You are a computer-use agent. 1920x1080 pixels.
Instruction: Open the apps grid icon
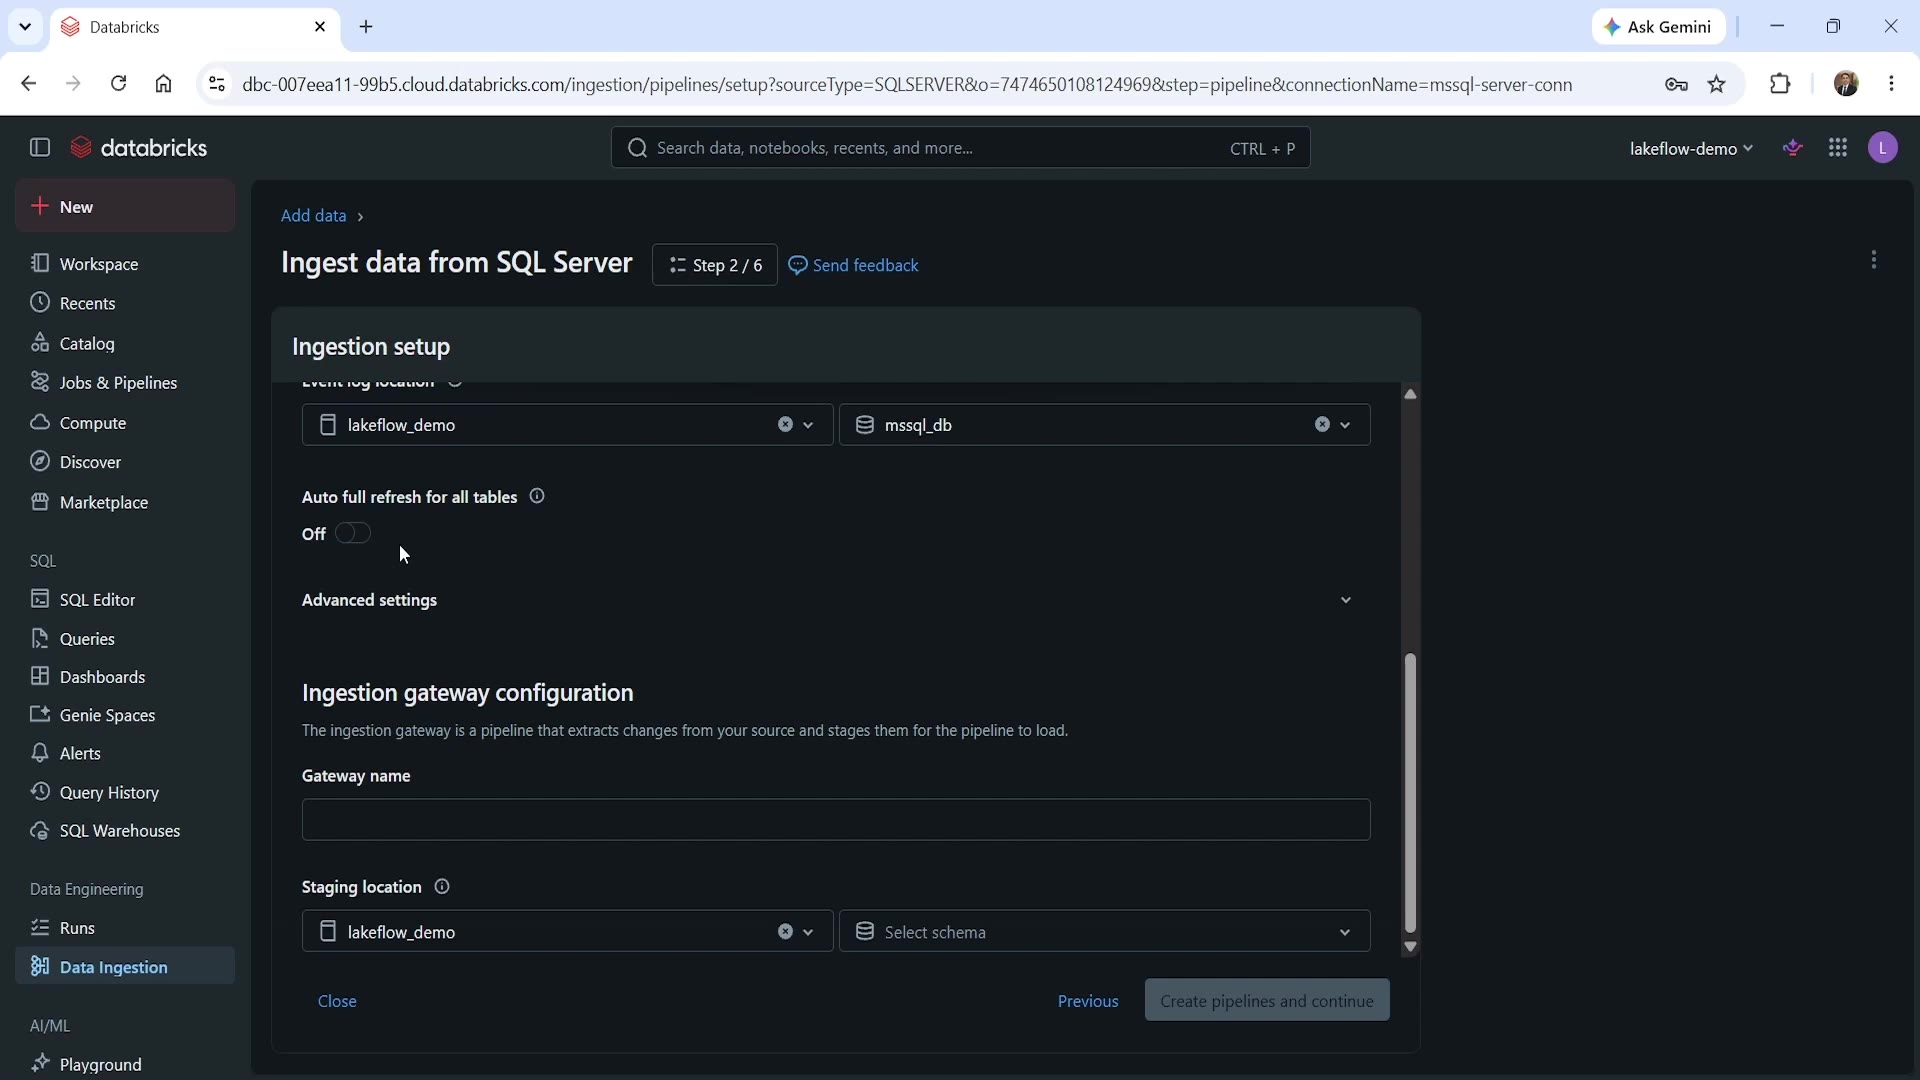(1838, 148)
